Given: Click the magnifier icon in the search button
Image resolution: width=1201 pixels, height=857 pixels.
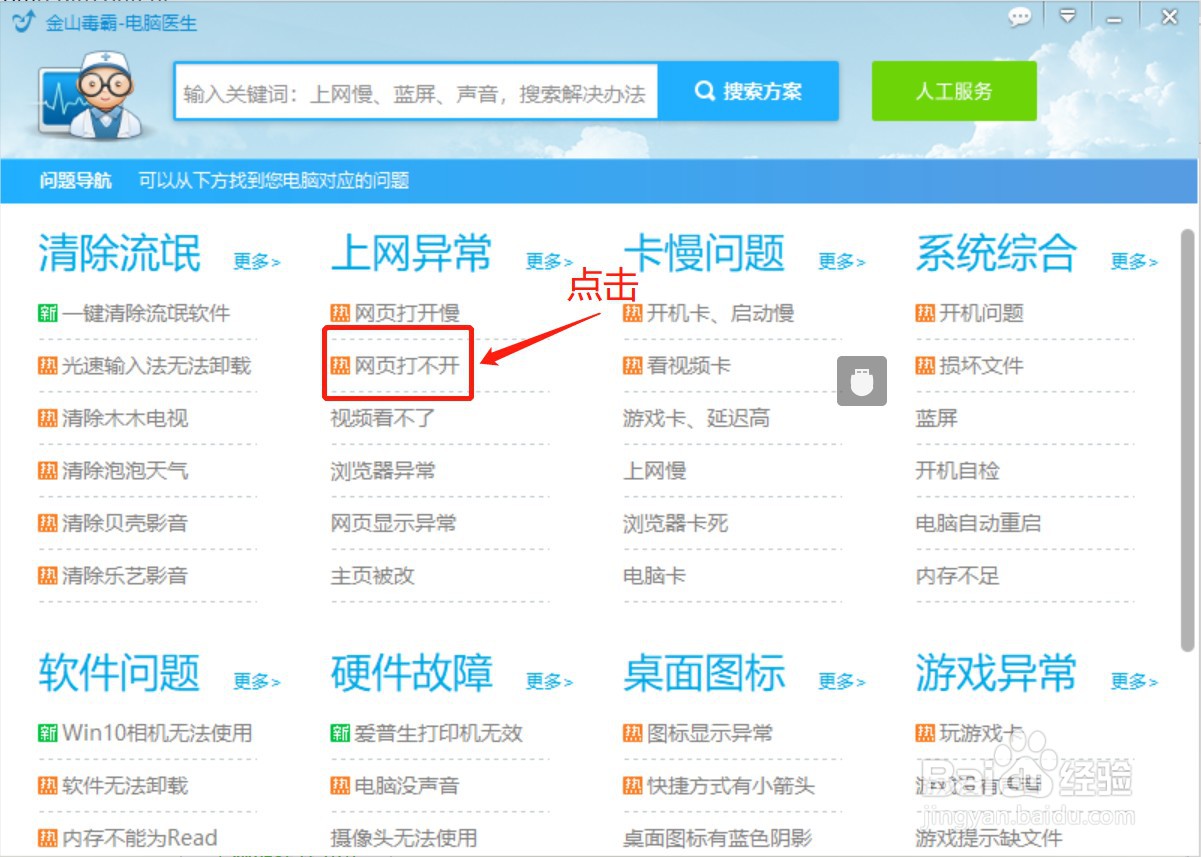Looking at the screenshot, I should (x=706, y=90).
